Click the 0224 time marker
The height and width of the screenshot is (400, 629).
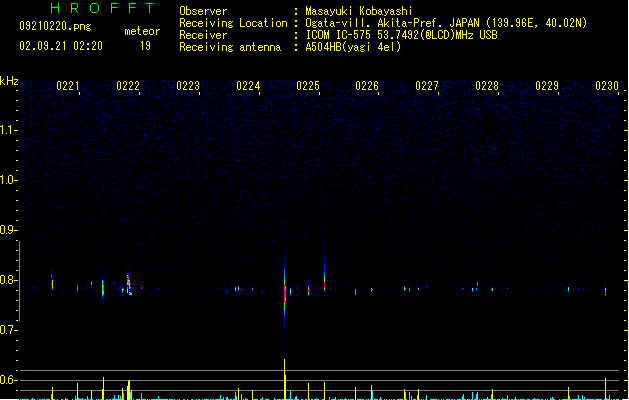pyautogui.click(x=248, y=86)
